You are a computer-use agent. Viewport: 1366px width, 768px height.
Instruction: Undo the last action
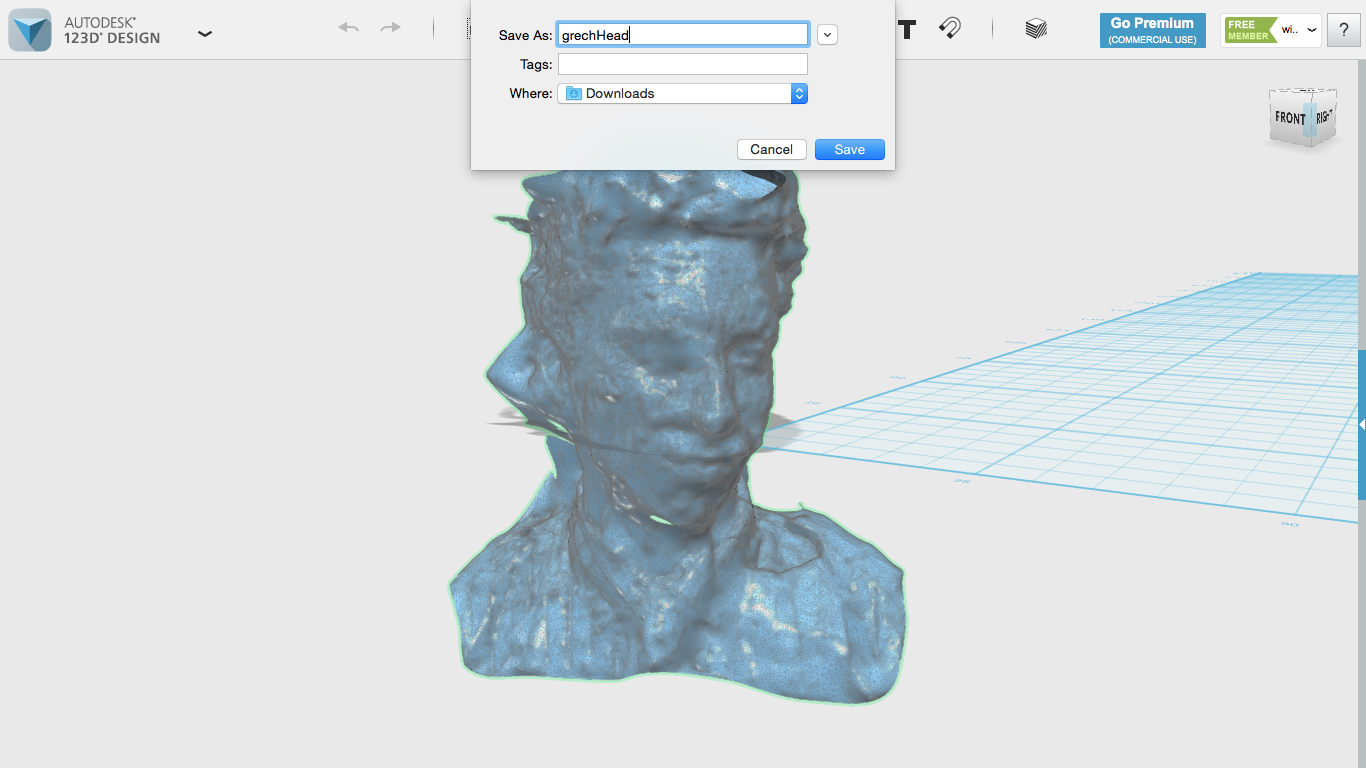(x=348, y=28)
